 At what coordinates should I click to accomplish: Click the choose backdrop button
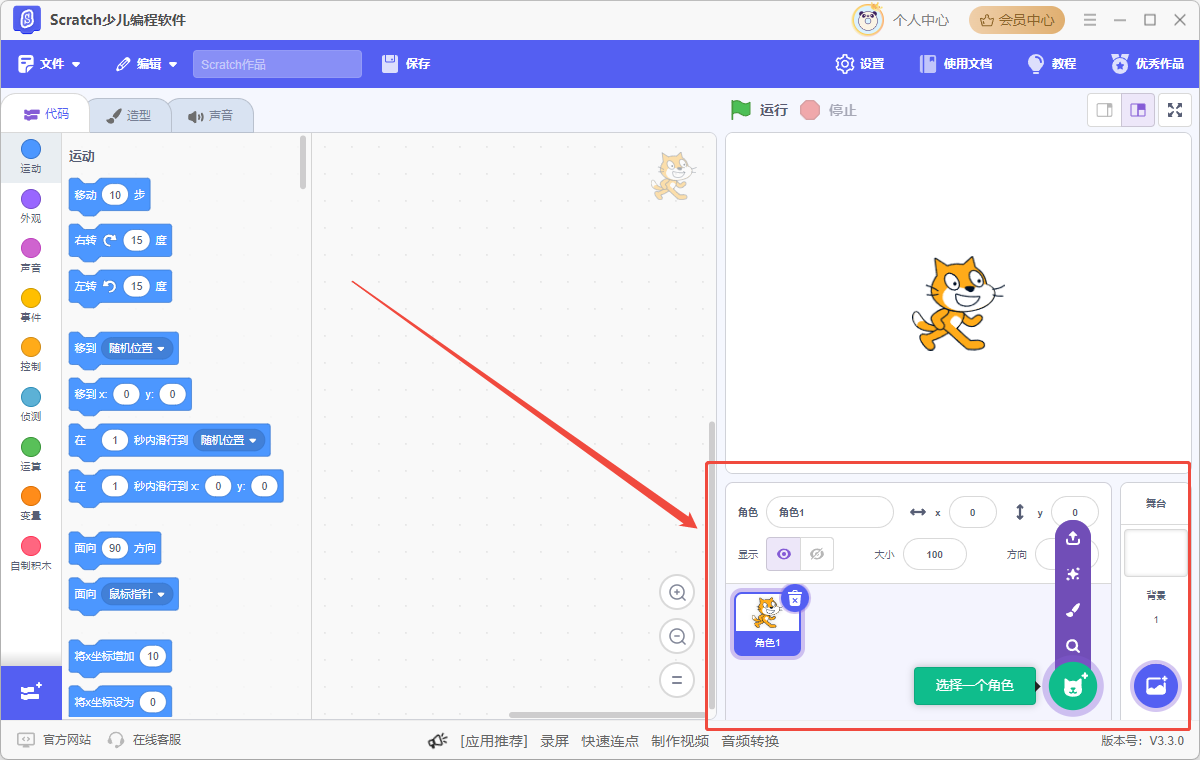click(1156, 686)
